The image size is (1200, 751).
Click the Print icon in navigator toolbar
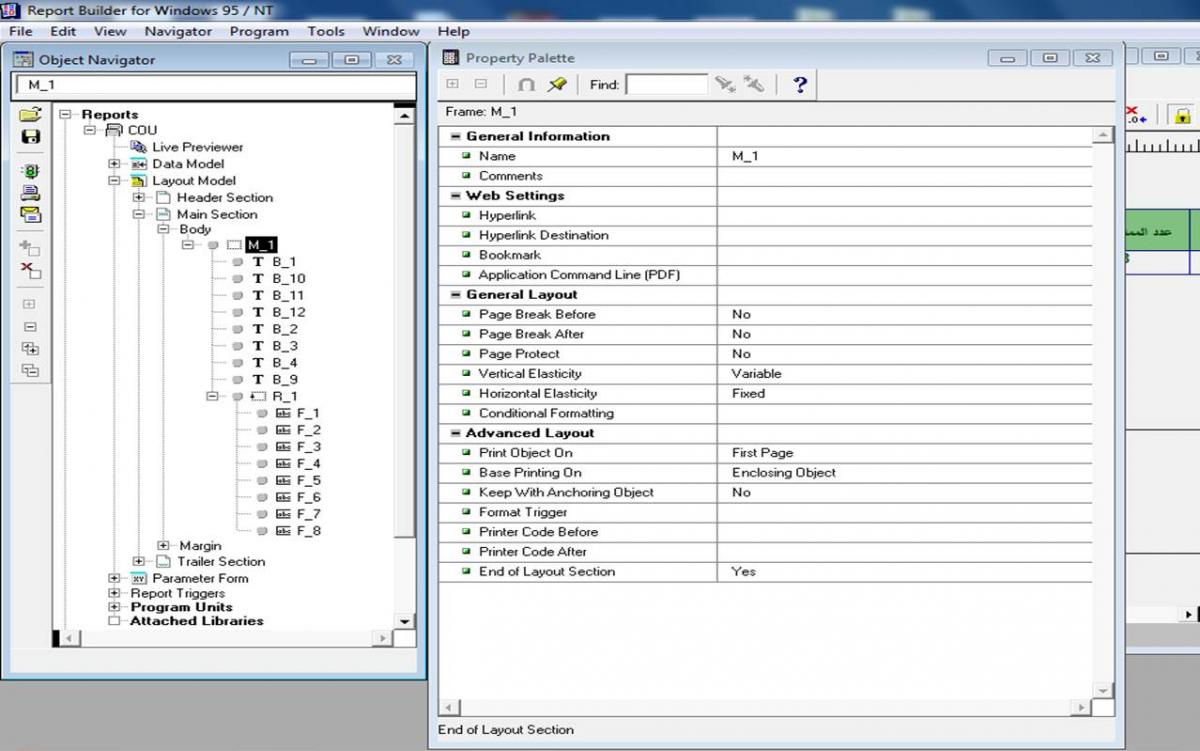(30, 193)
